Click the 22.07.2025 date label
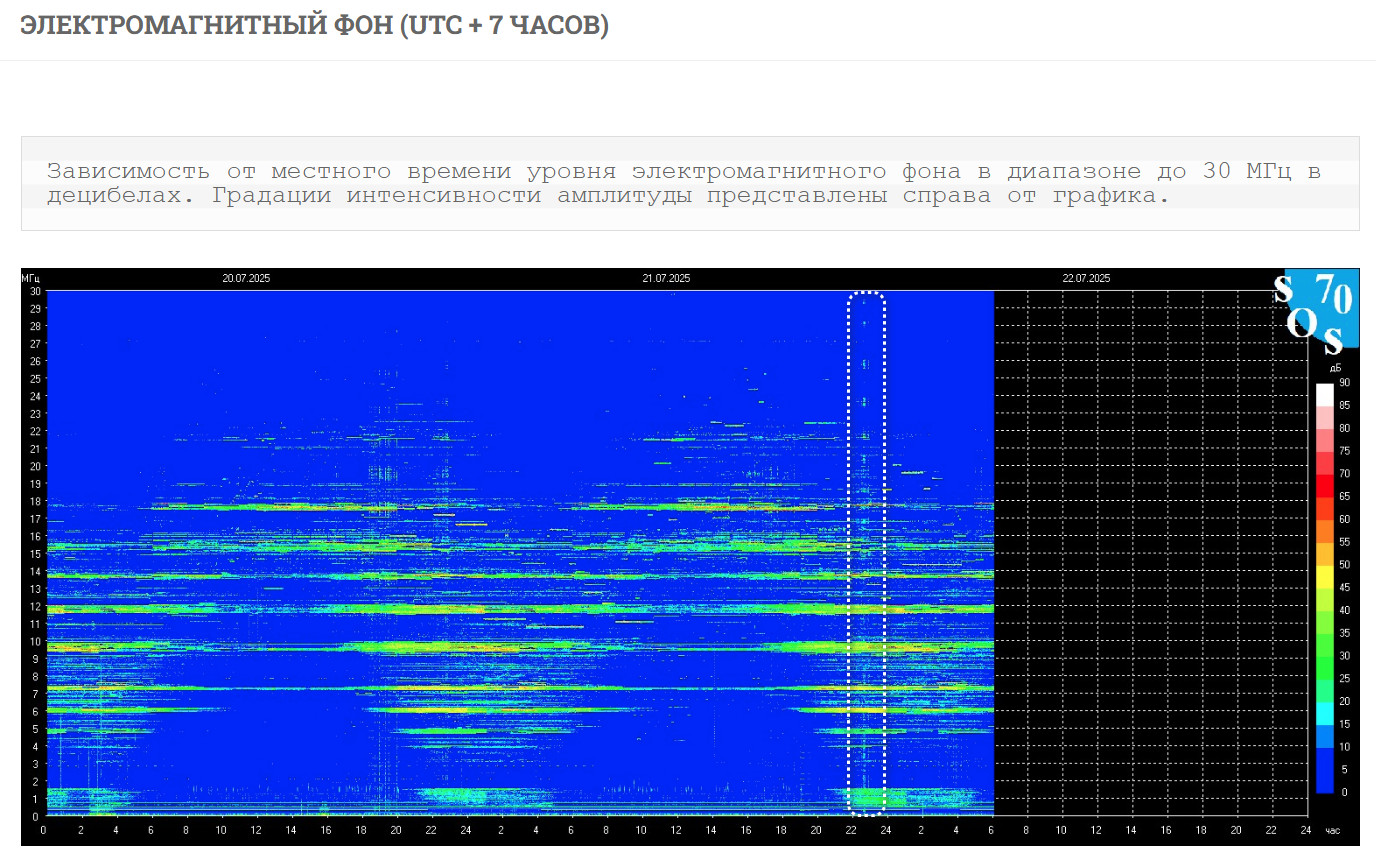 [1086, 278]
